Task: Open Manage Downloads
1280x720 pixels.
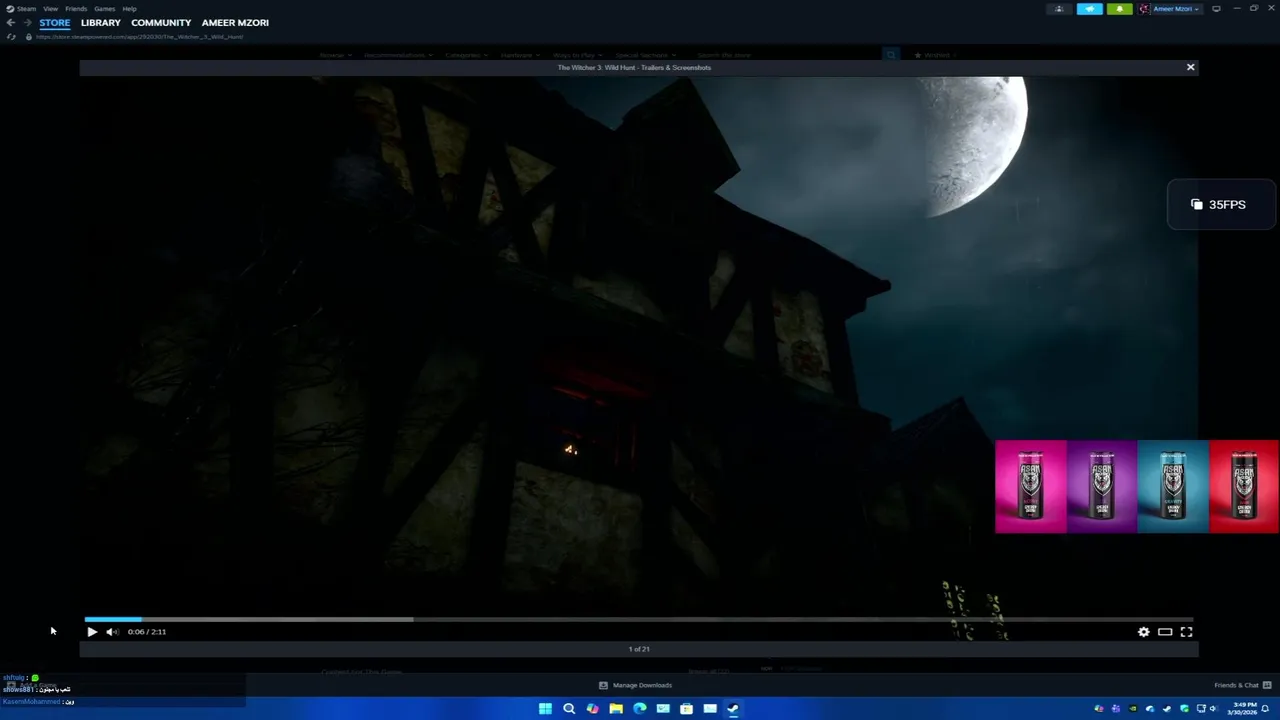Action: (x=635, y=685)
